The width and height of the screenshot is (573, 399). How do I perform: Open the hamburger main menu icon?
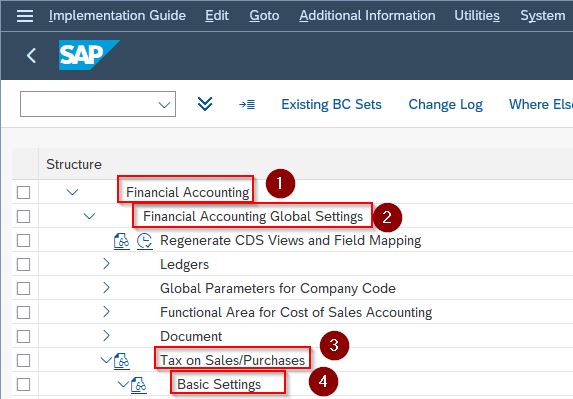coord(25,16)
